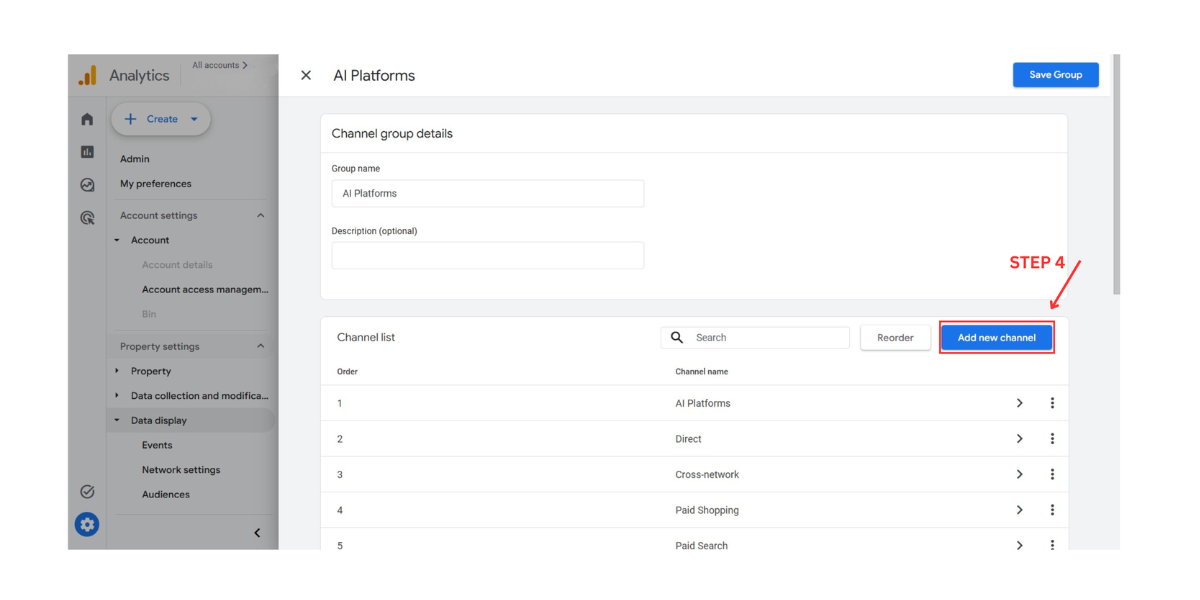Image resolution: width=1200 pixels, height=600 pixels.
Task: Open more options for Paid Shopping row
Action: [1052, 510]
